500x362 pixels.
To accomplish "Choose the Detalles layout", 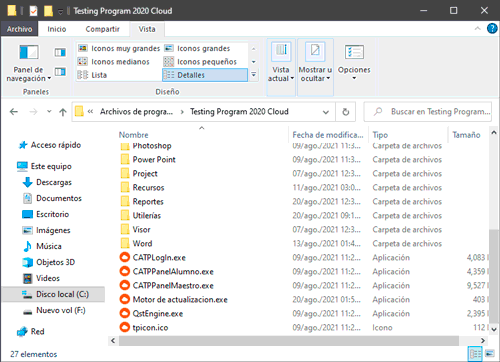I will (205, 75).
